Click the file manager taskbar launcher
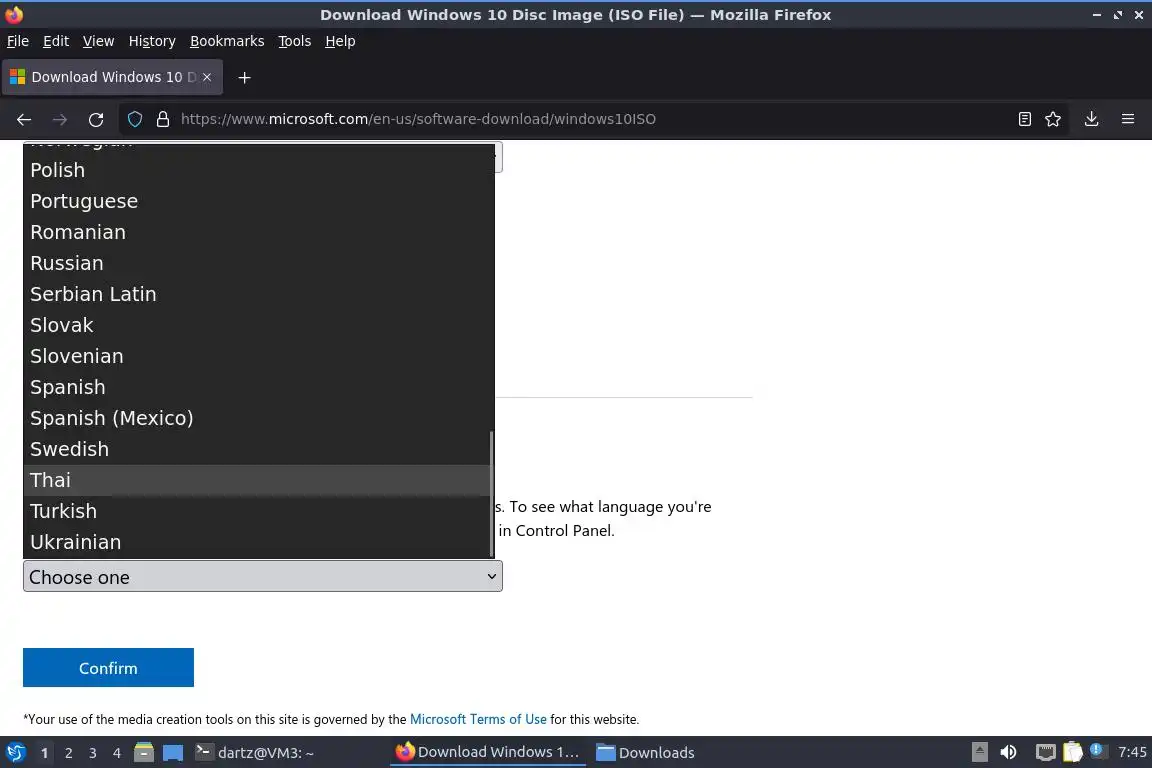 point(144,753)
